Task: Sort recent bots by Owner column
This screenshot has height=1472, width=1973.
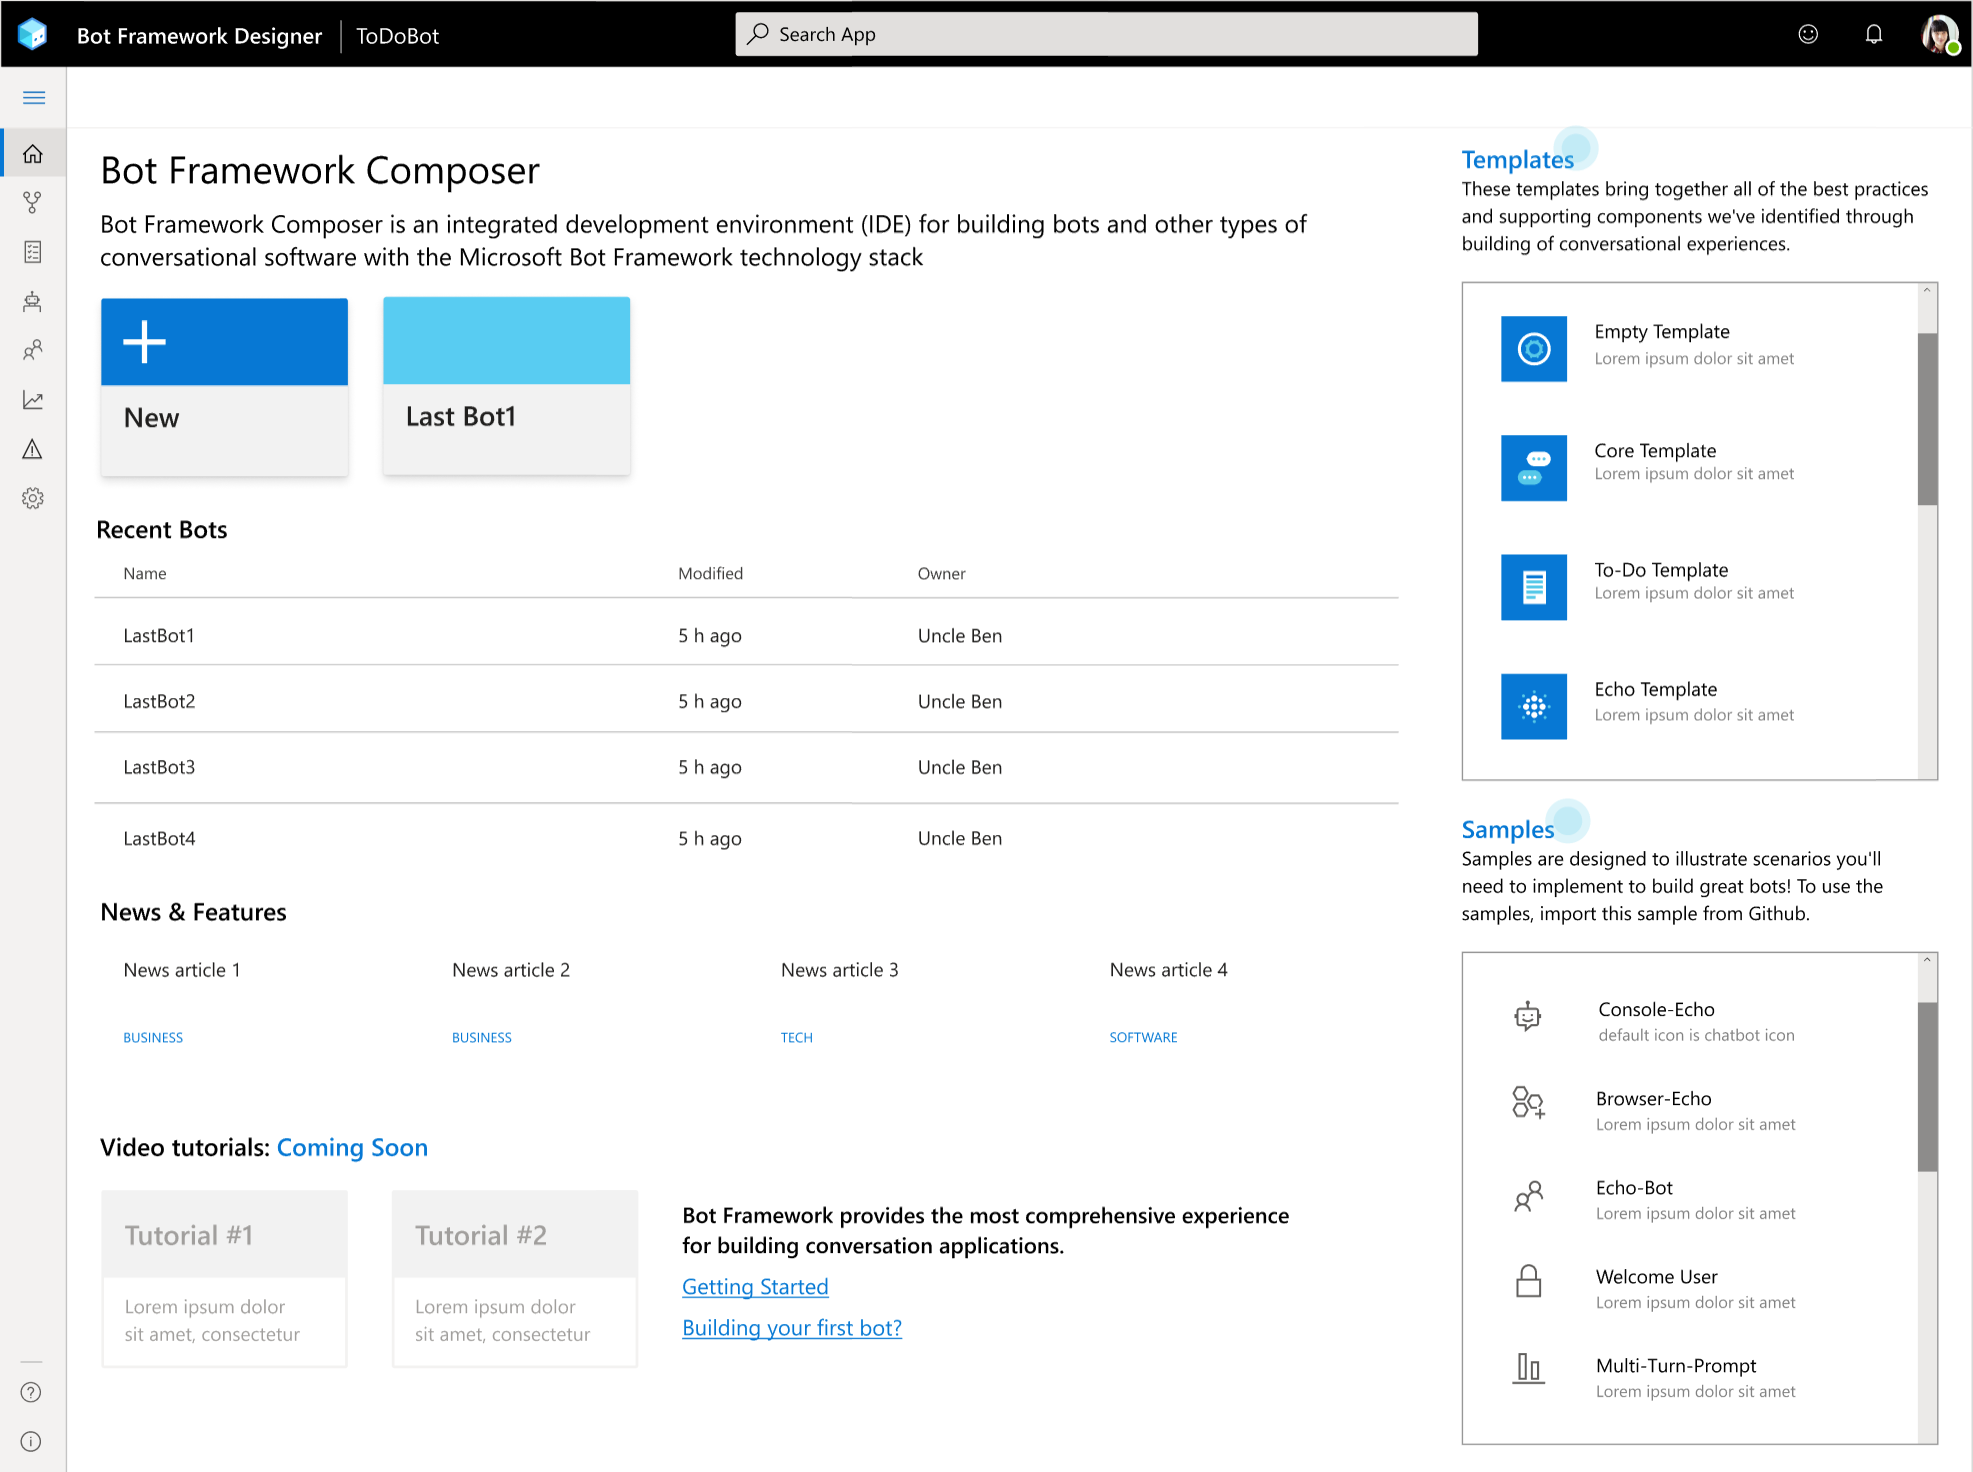Action: [x=942, y=573]
